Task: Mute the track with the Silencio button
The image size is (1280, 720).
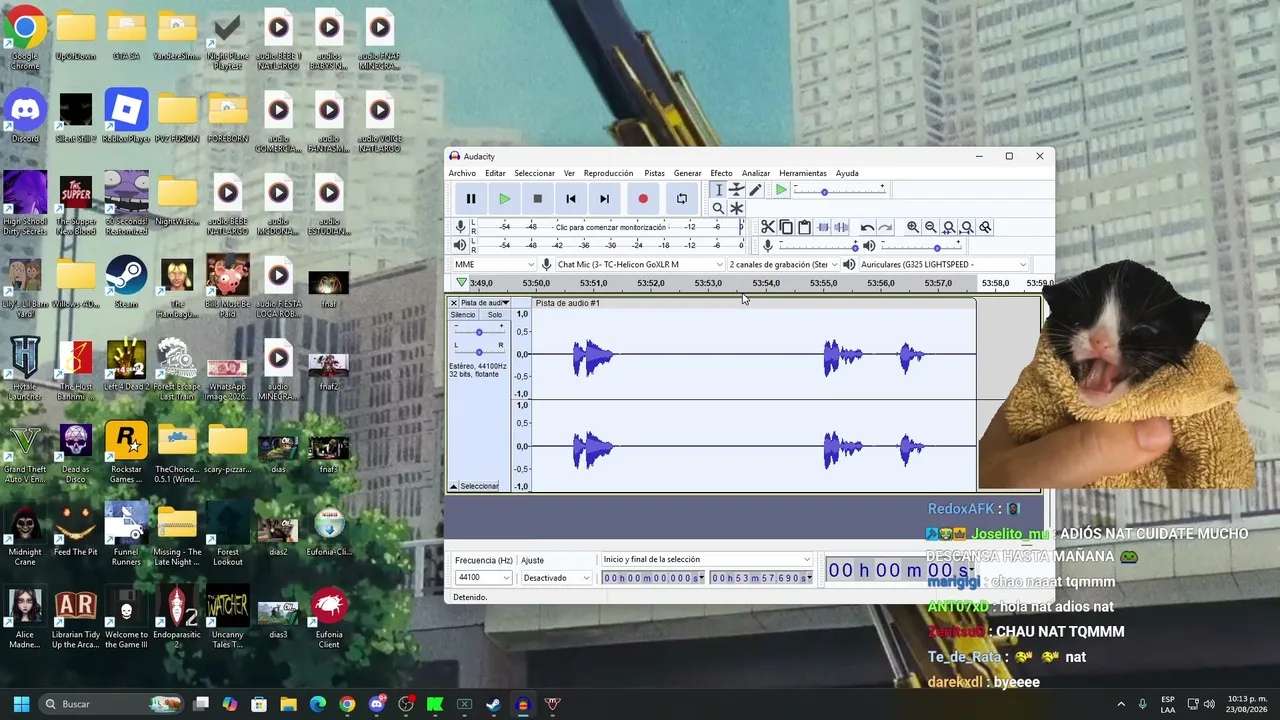Action: click(x=463, y=315)
